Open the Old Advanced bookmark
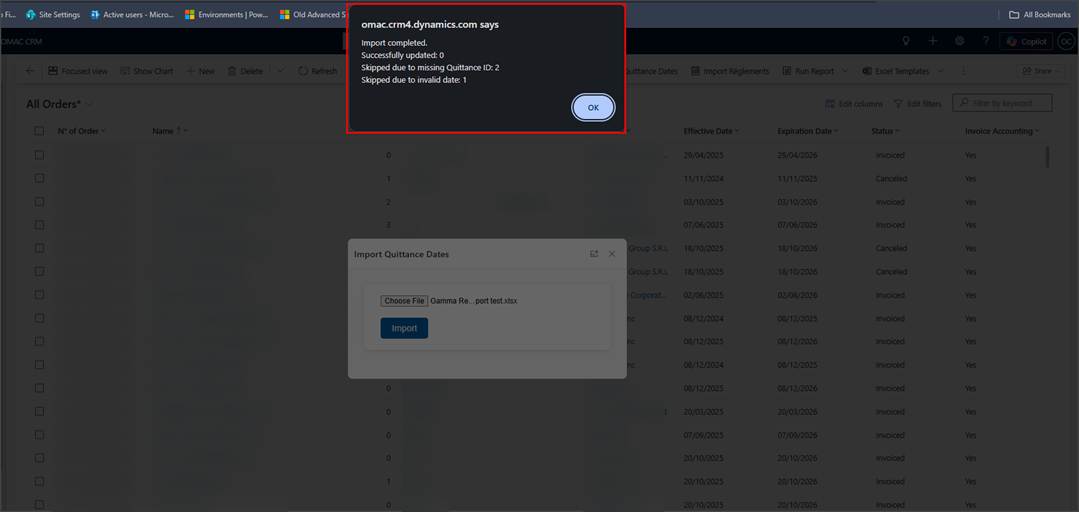The image size is (1079, 512). [x=312, y=14]
